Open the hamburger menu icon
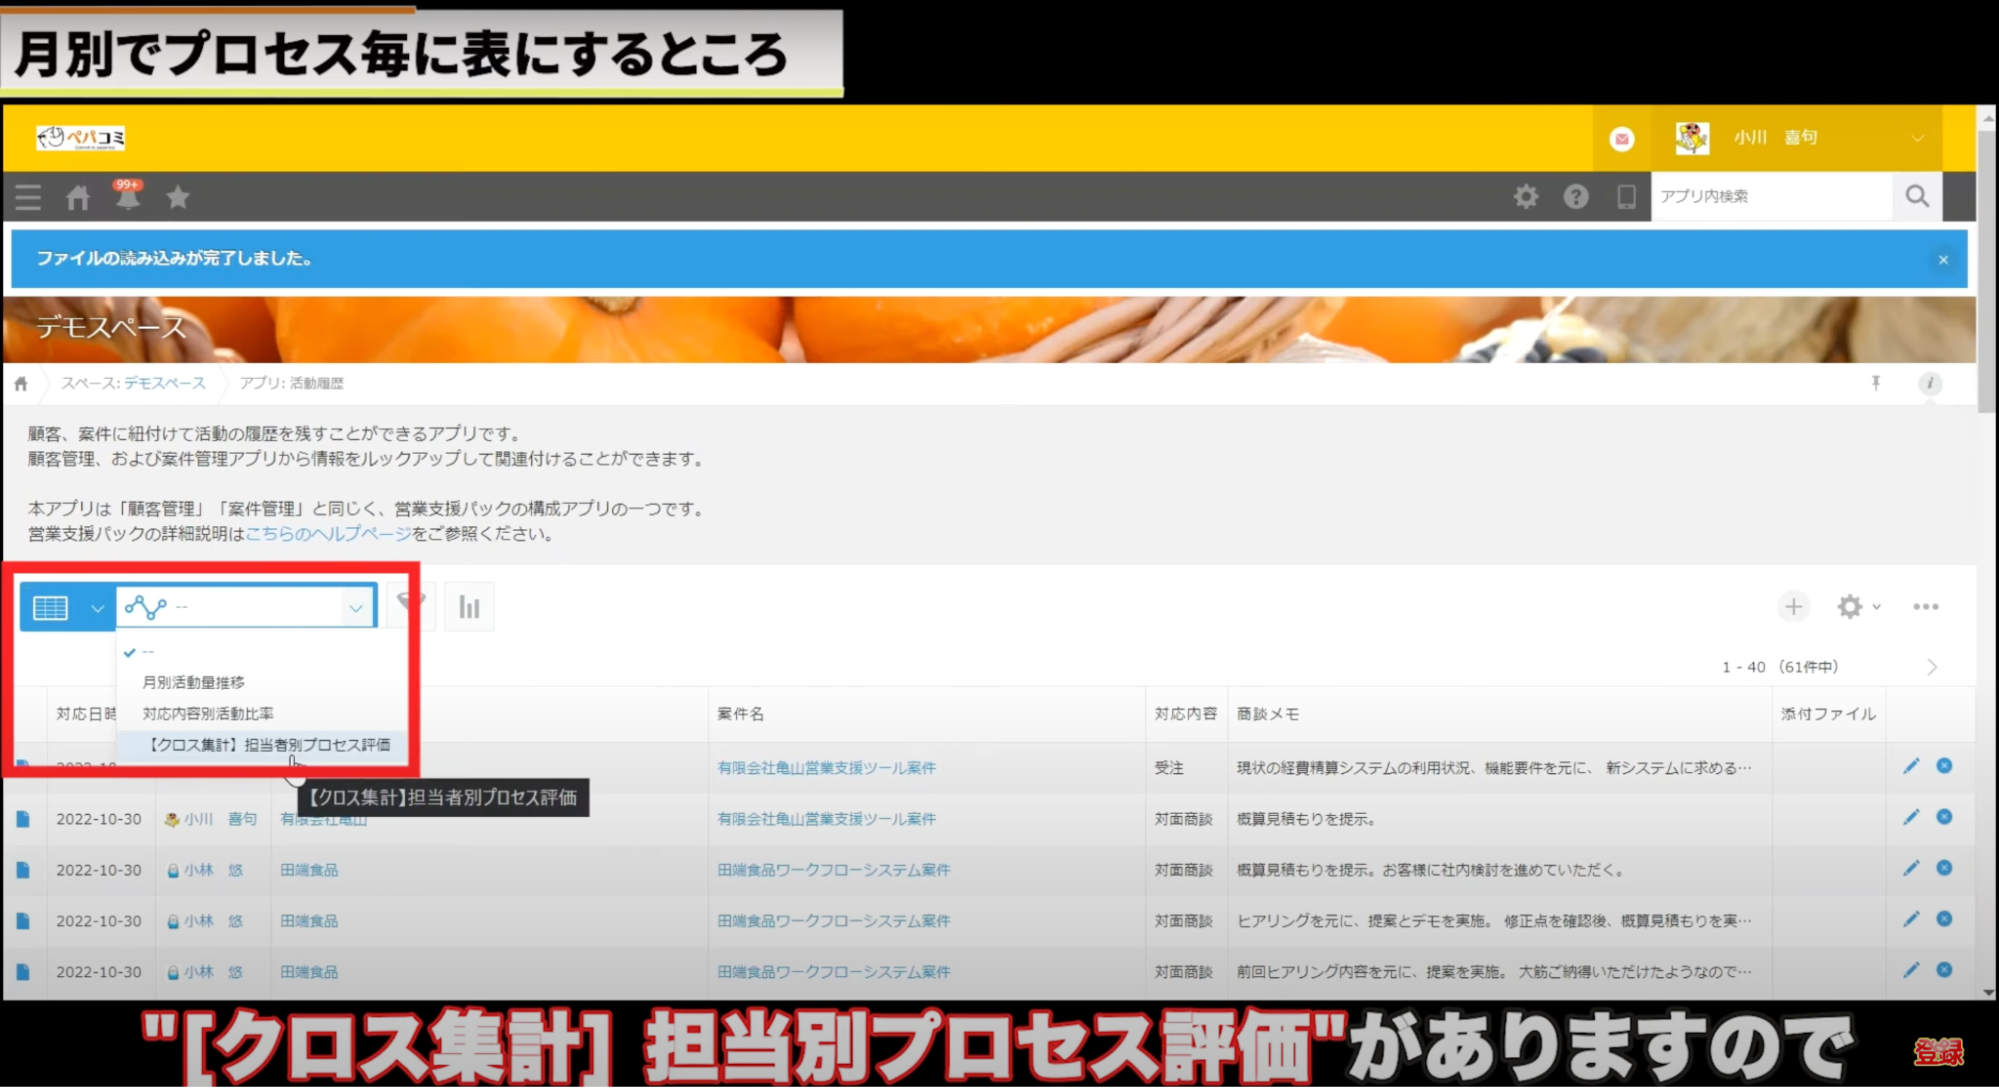The height and width of the screenshot is (1088, 1999). (28, 197)
